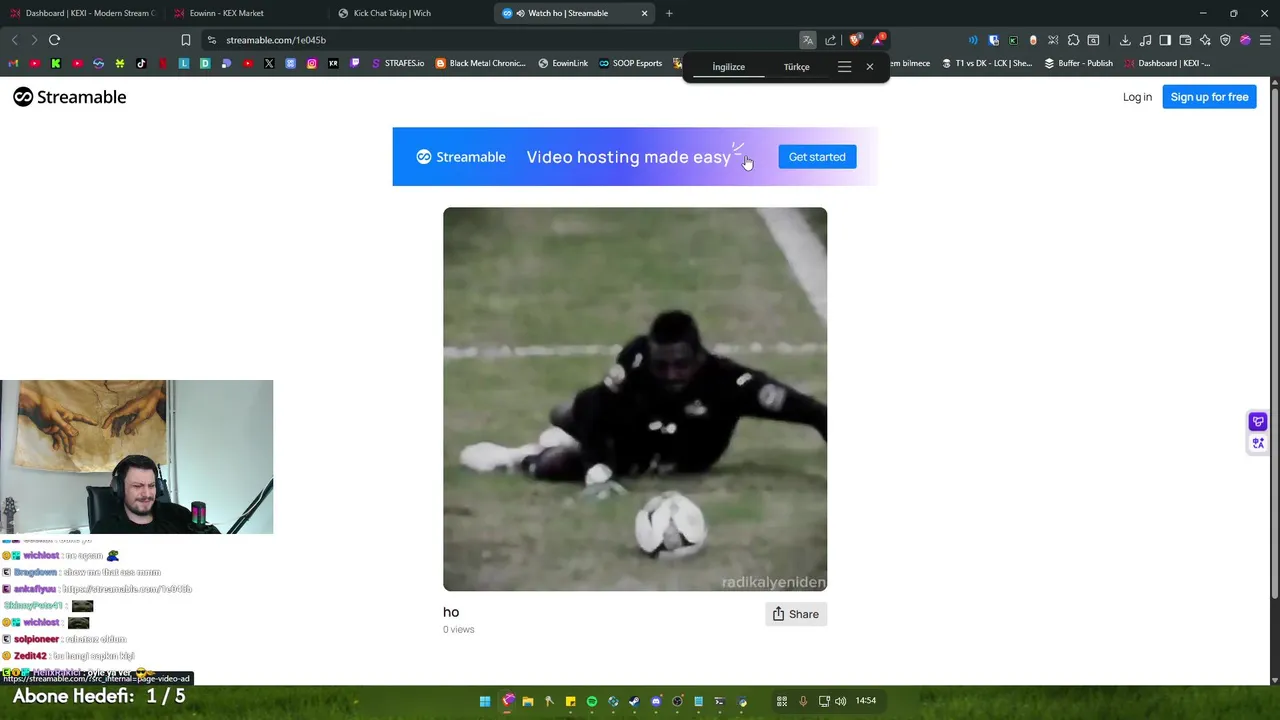This screenshot has height=720, width=1280.
Task: Open the Twitch bookmark icon
Action: 354,63
